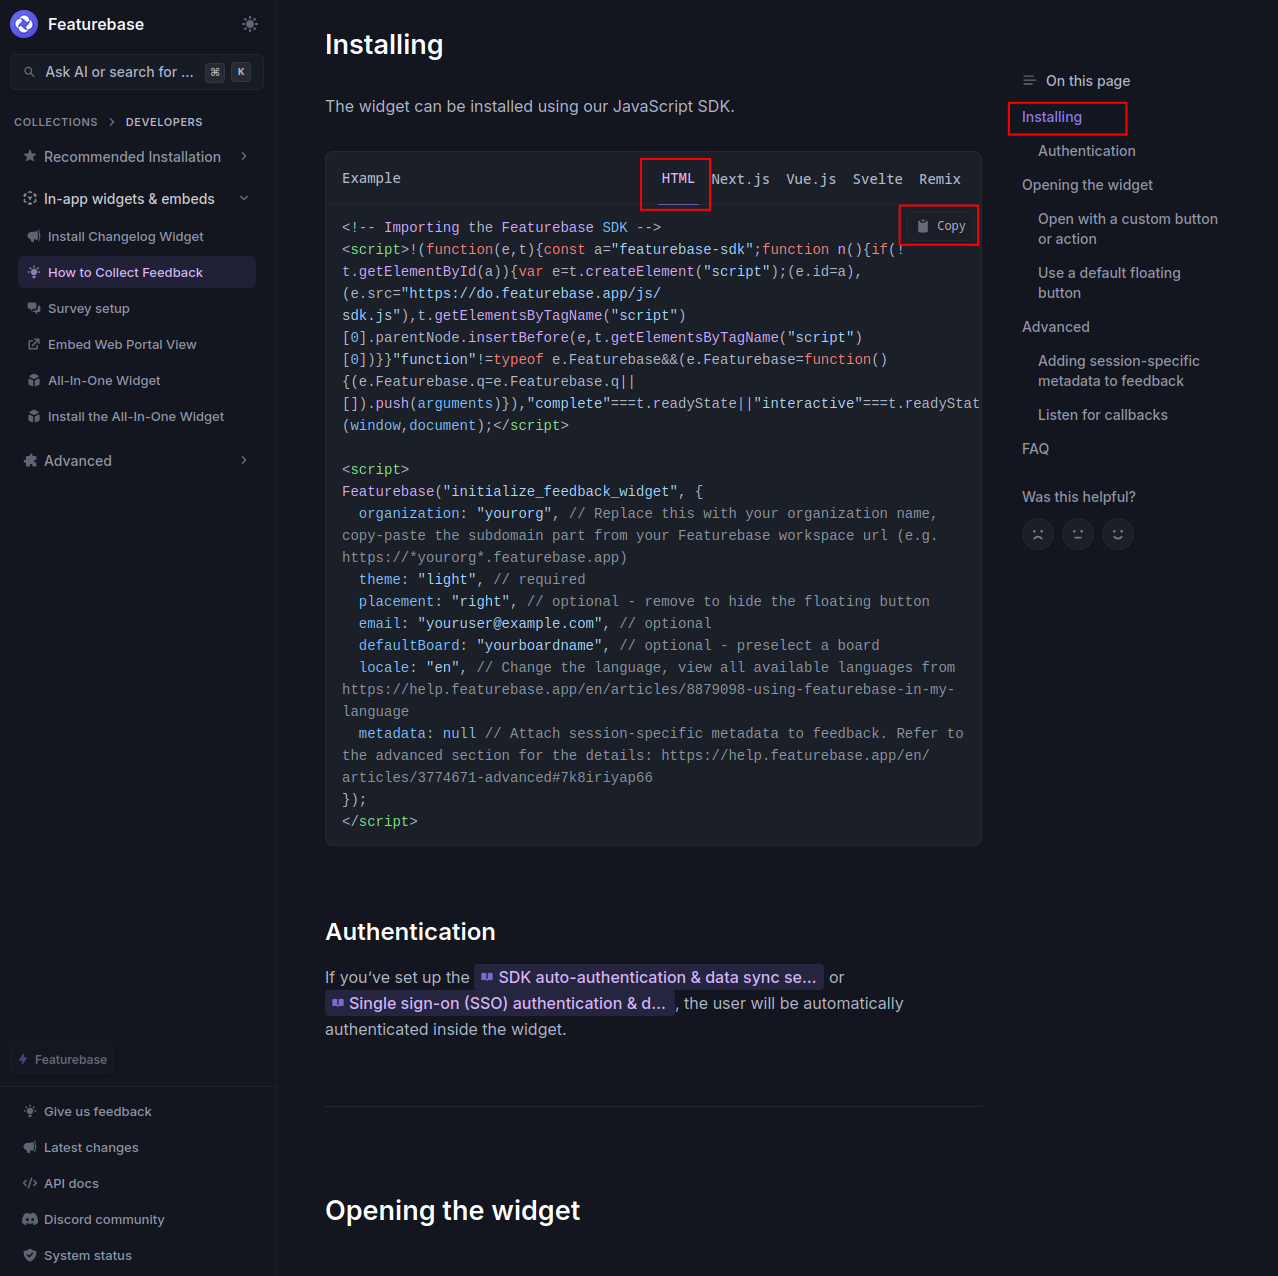
Task: Switch to the Next.js code tab
Action: pos(741,179)
